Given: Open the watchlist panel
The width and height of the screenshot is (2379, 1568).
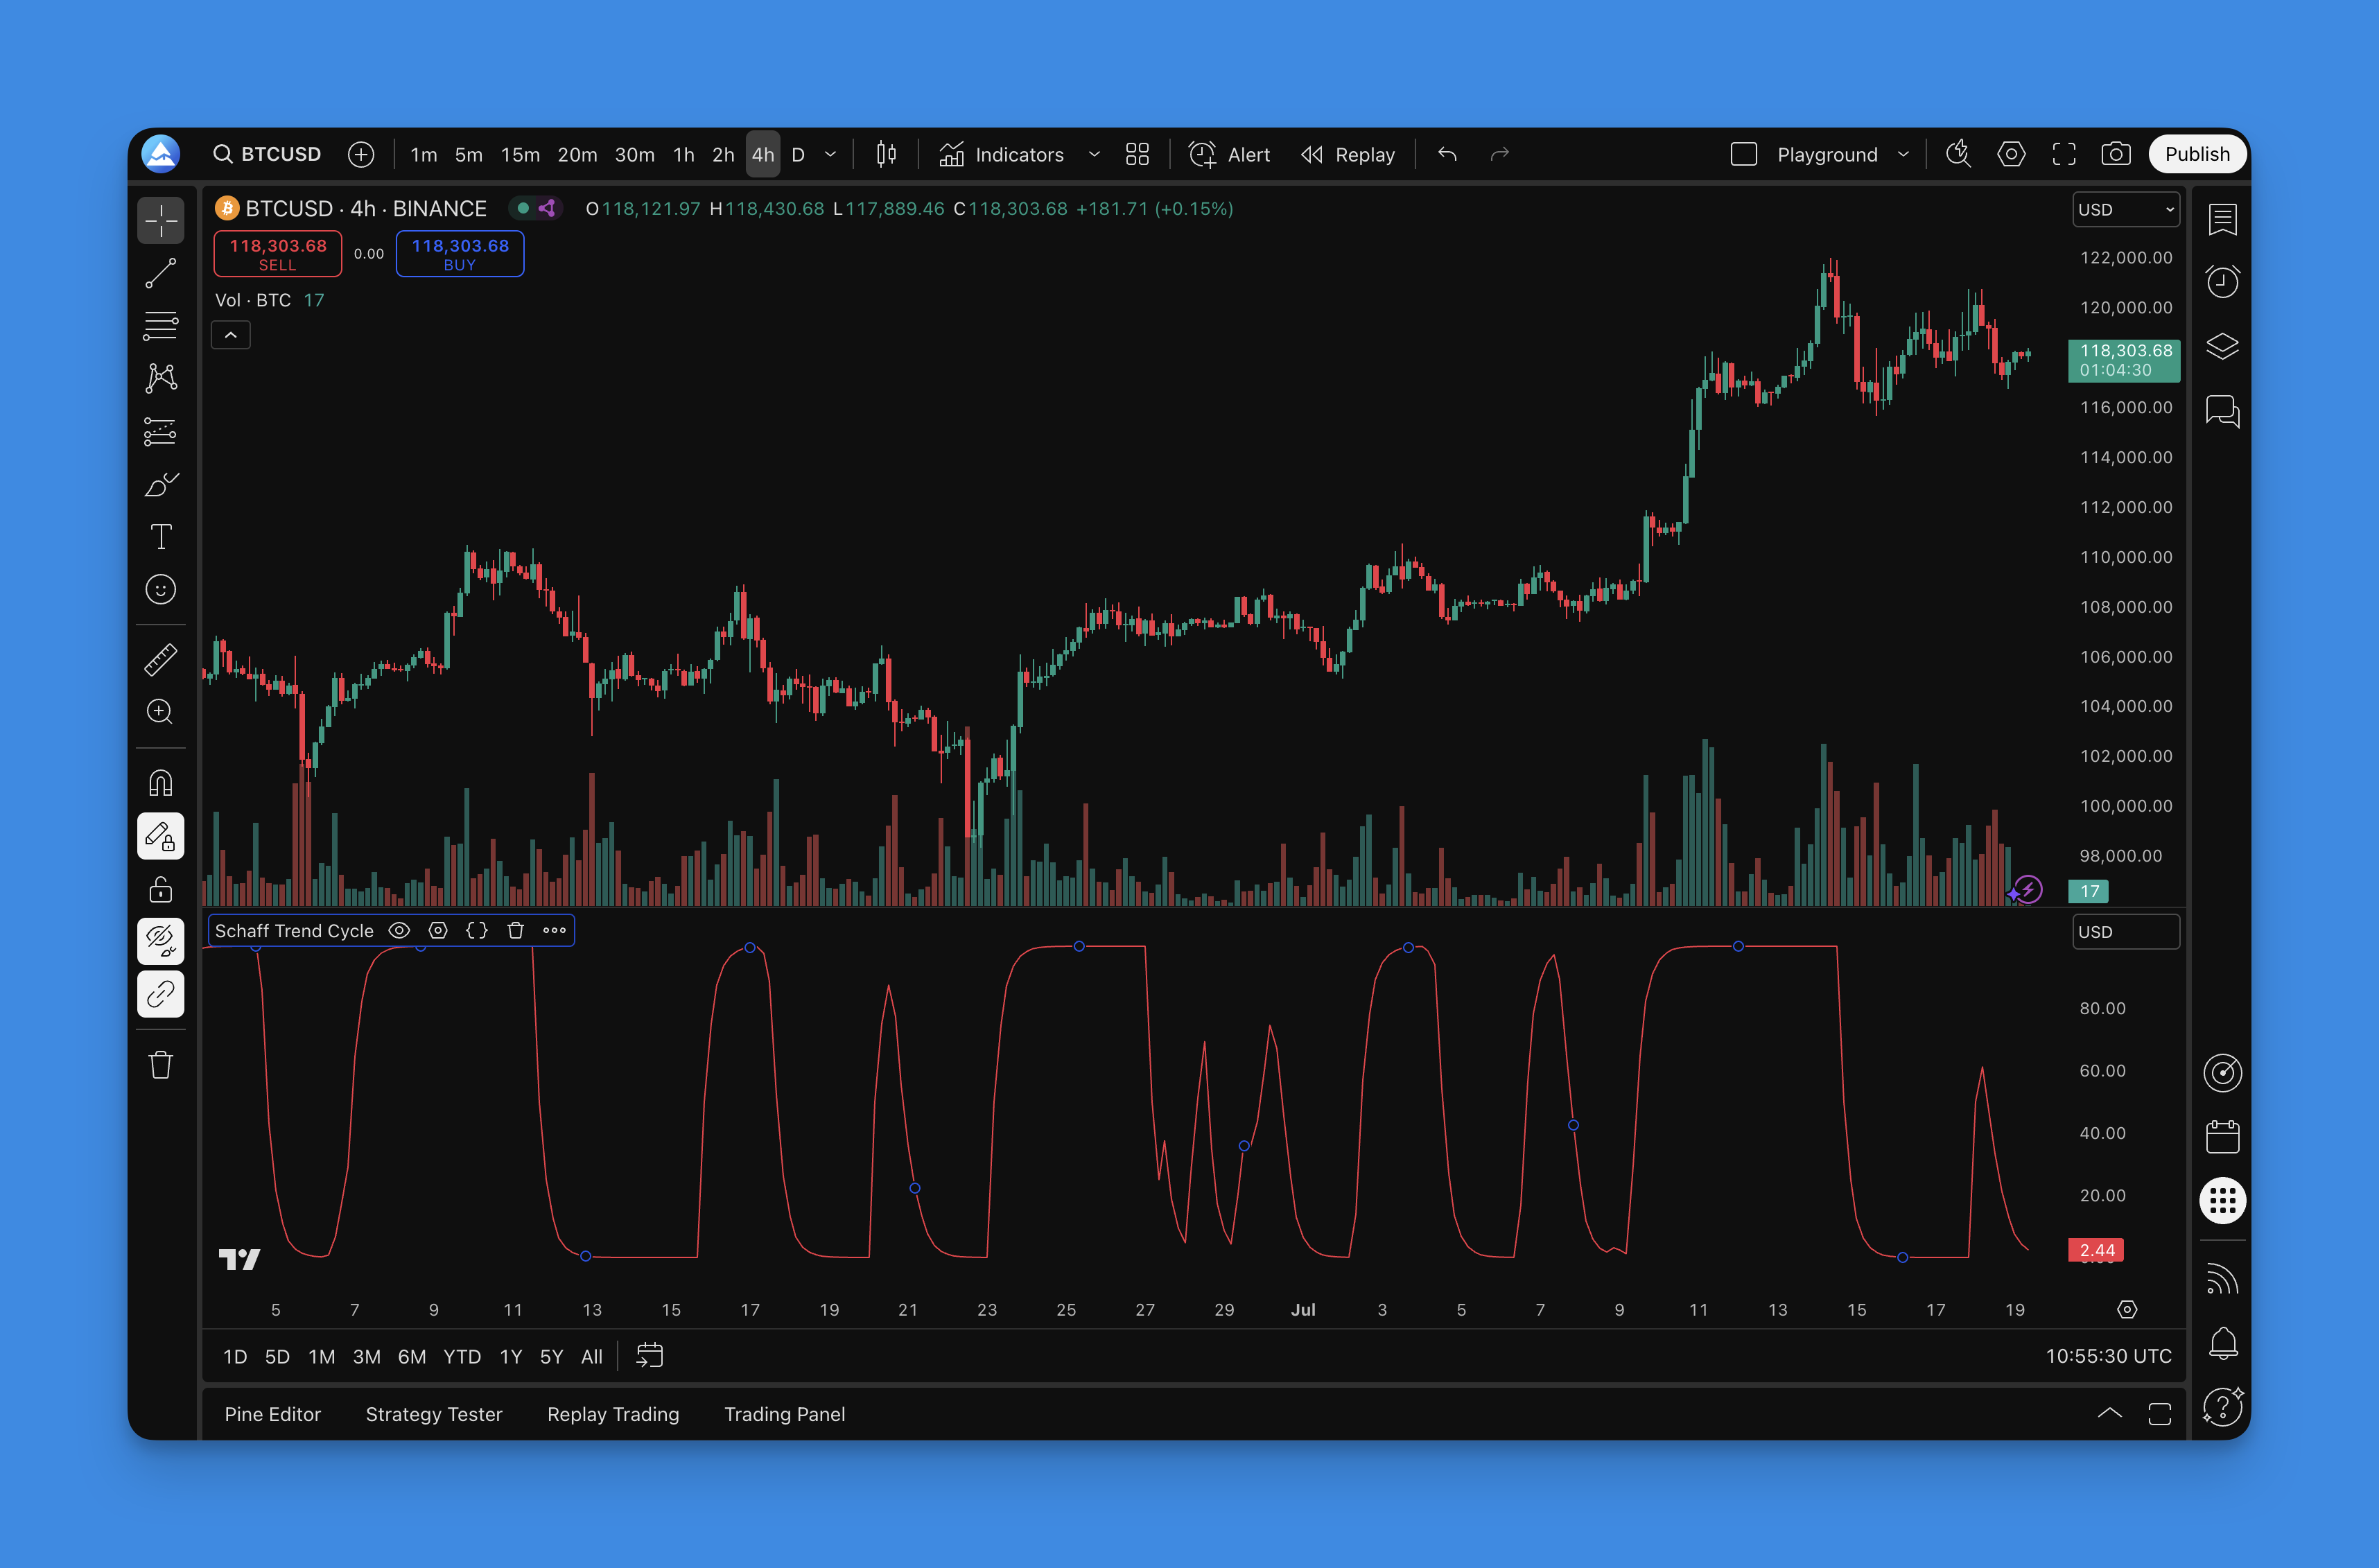Looking at the screenshot, I should 2222,219.
